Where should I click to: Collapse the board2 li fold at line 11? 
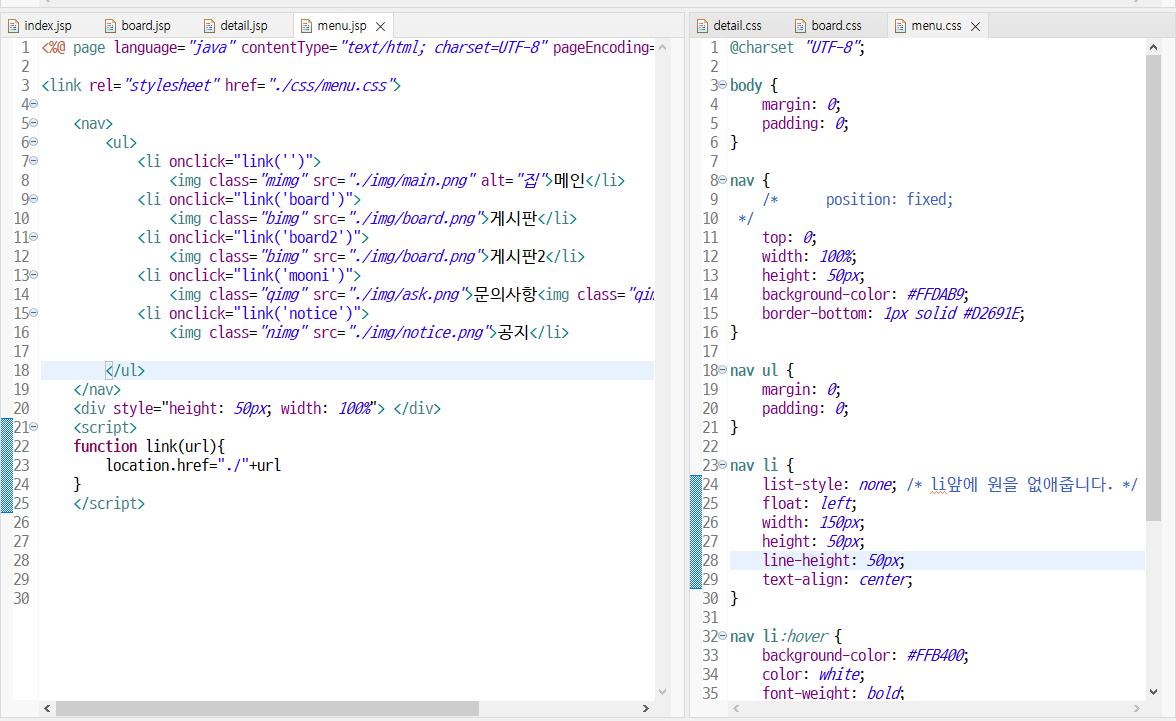click(x=34, y=236)
